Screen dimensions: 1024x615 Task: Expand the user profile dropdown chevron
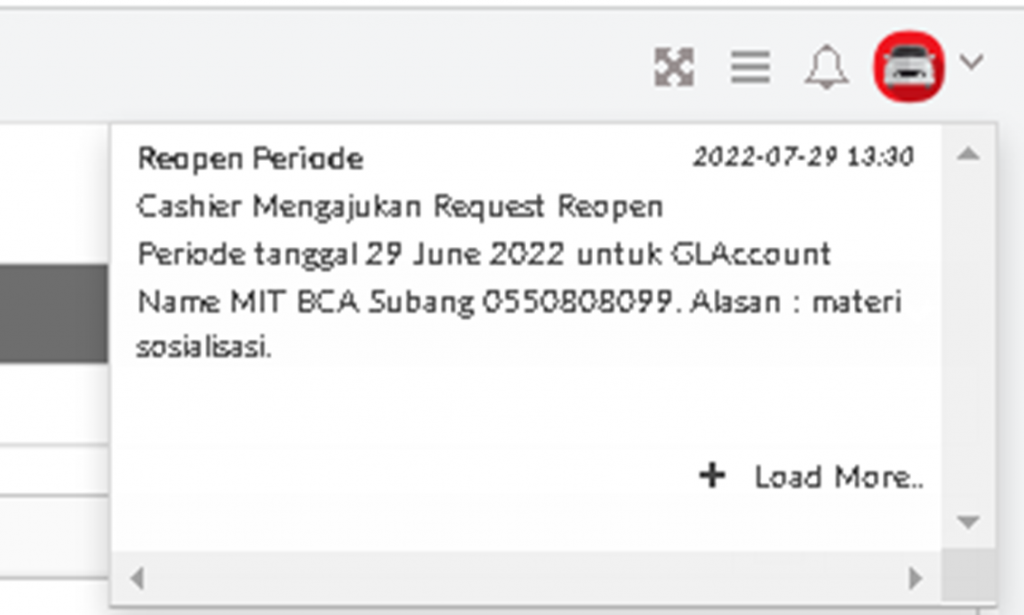[x=972, y=62]
